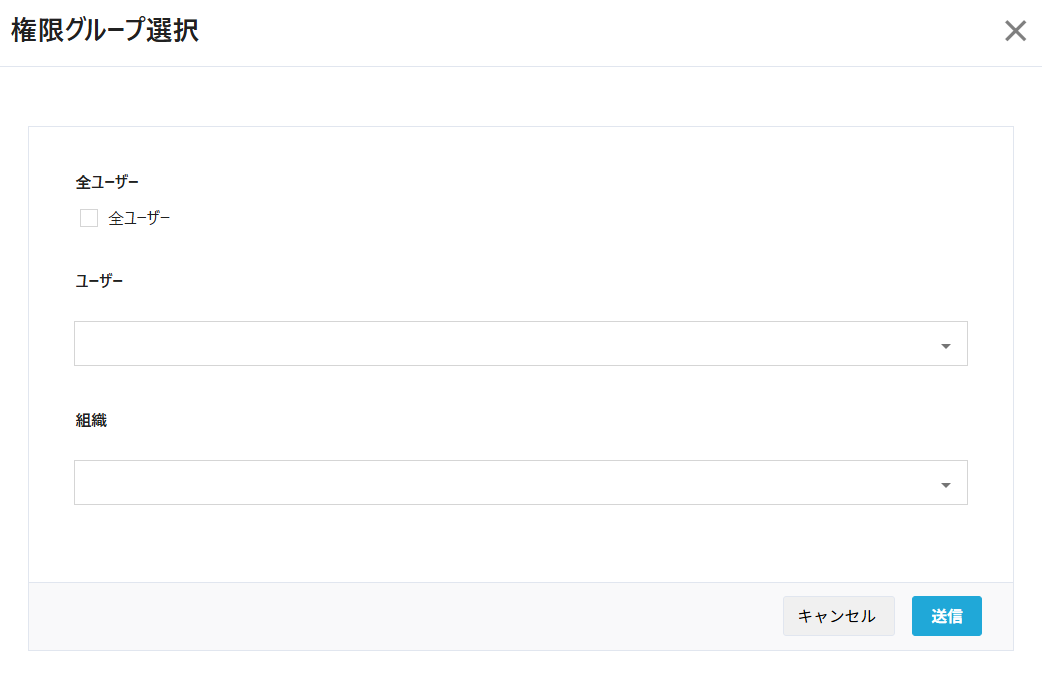The width and height of the screenshot is (1042, 676).
Task: Click the 権限グループ選択 dialog title
Action: click(x=105, y=31)
